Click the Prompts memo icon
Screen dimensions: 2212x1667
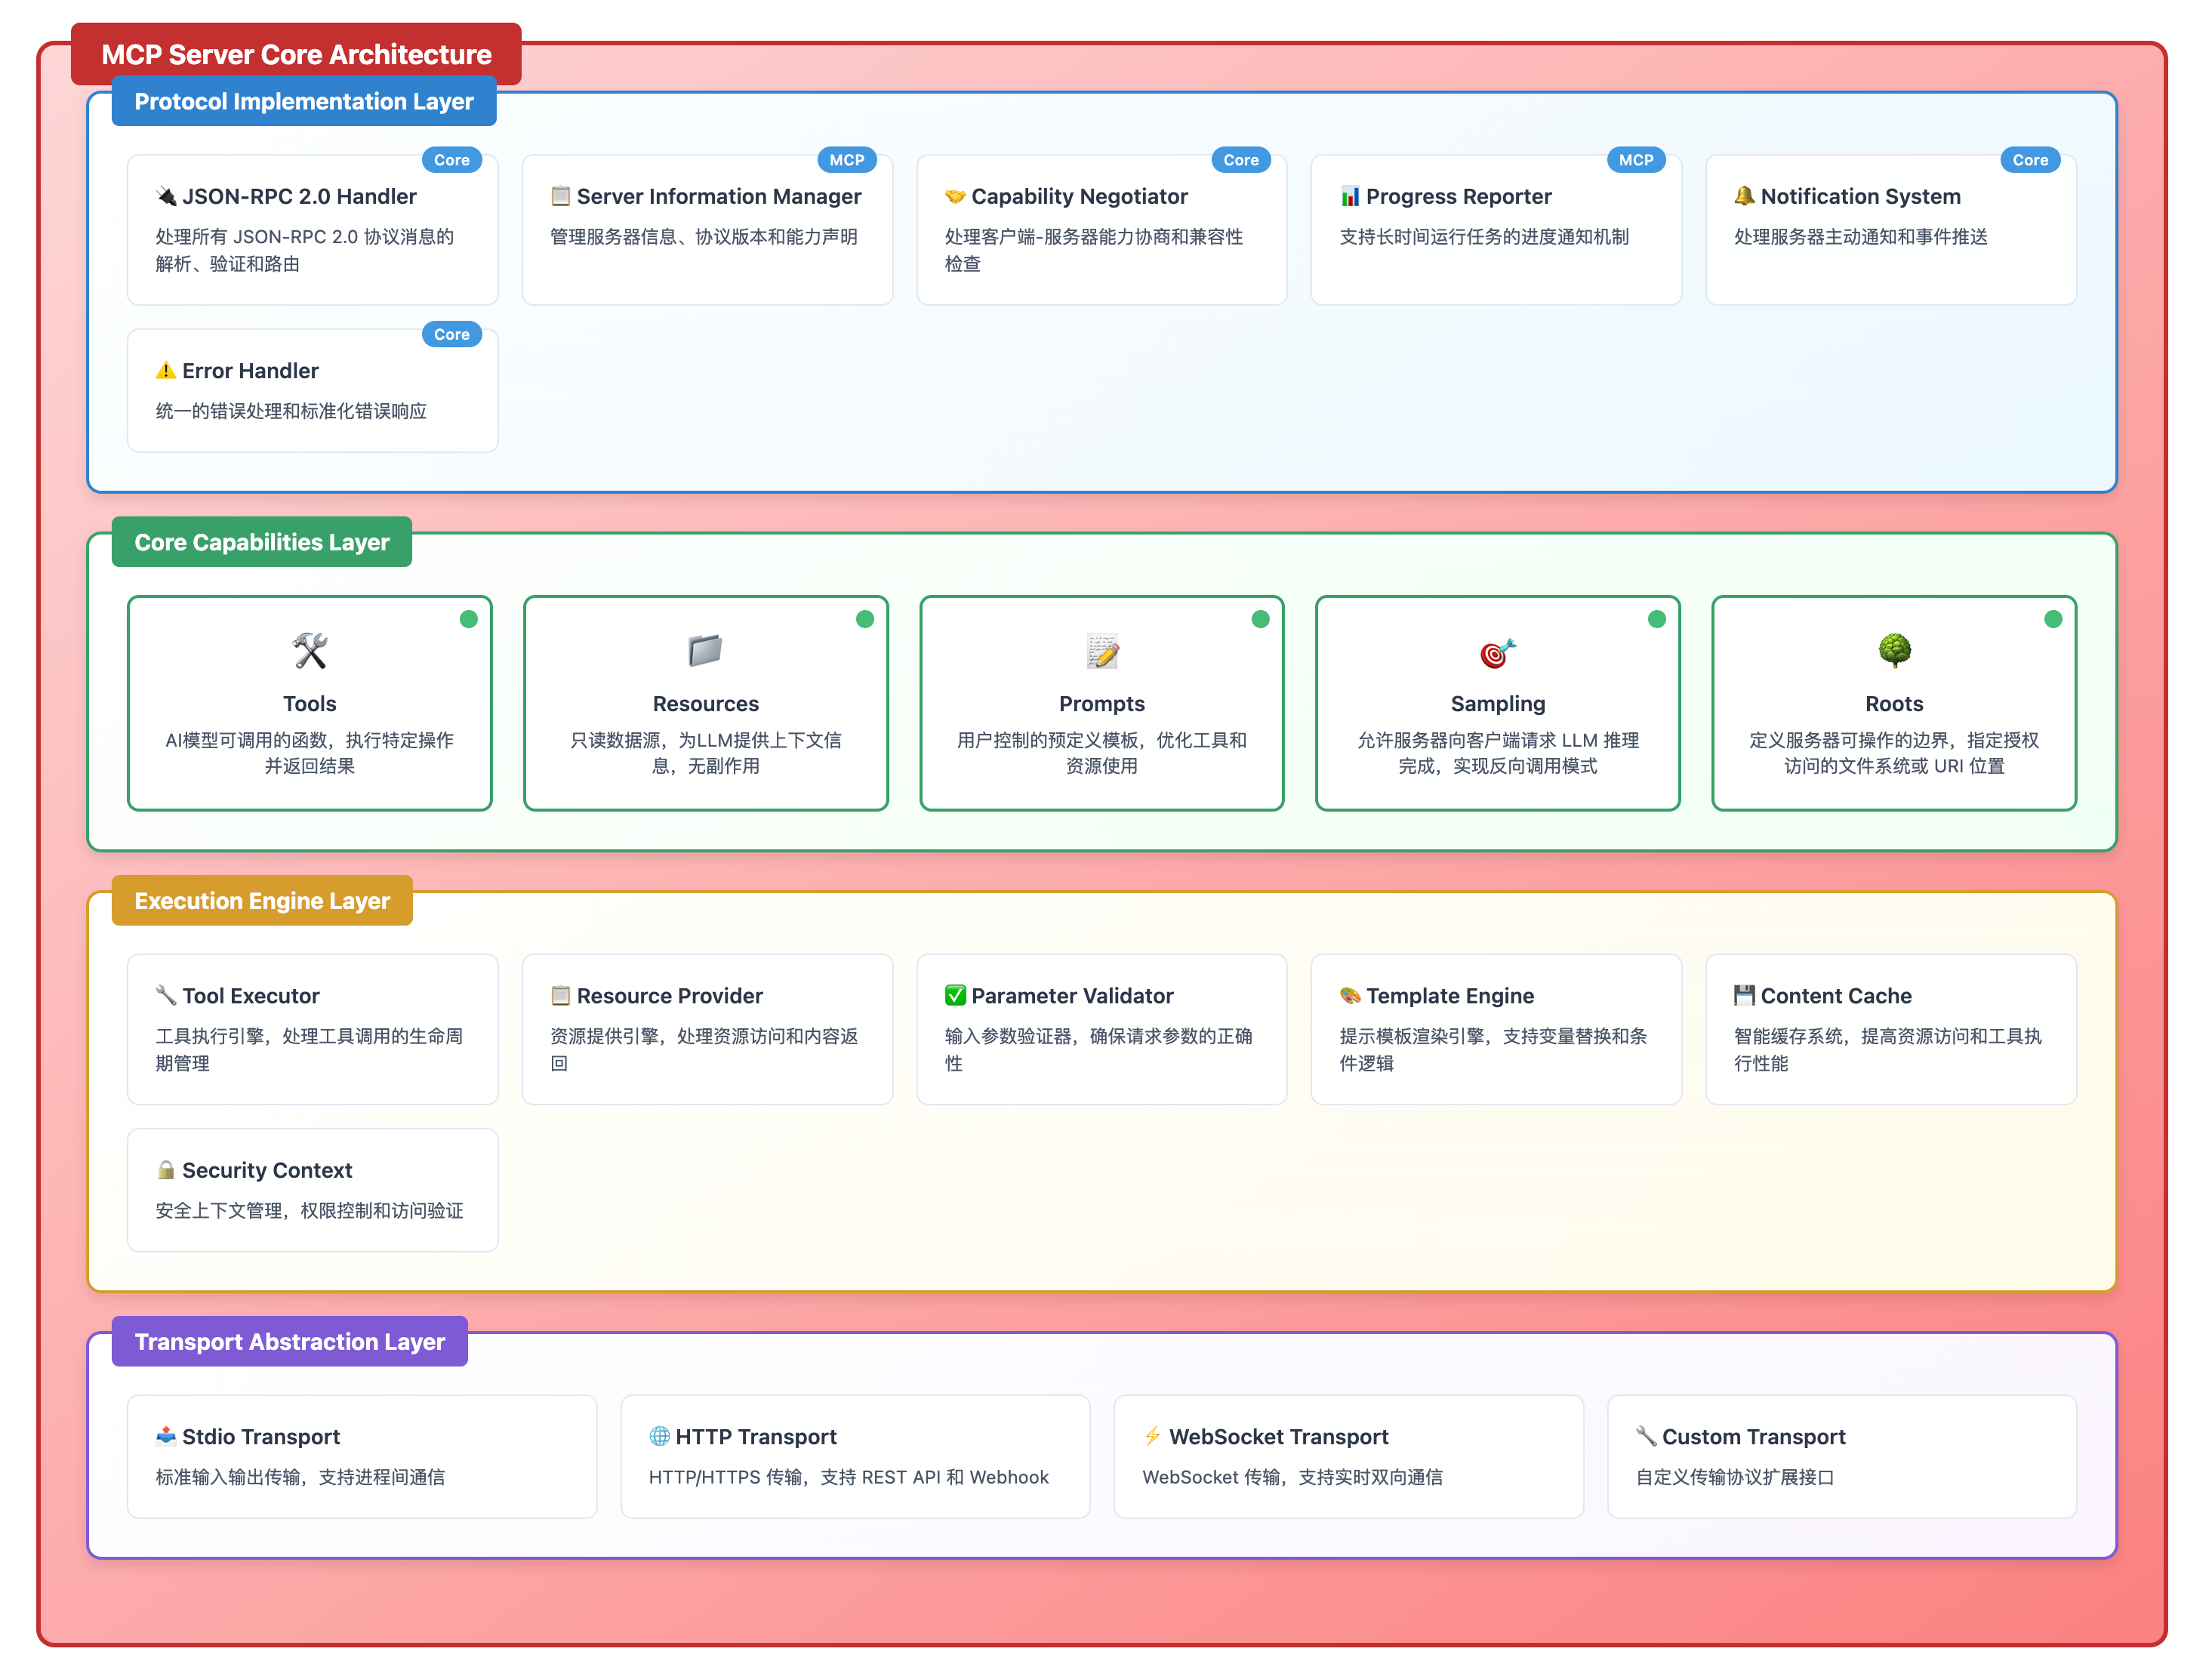pos(1101,651)
